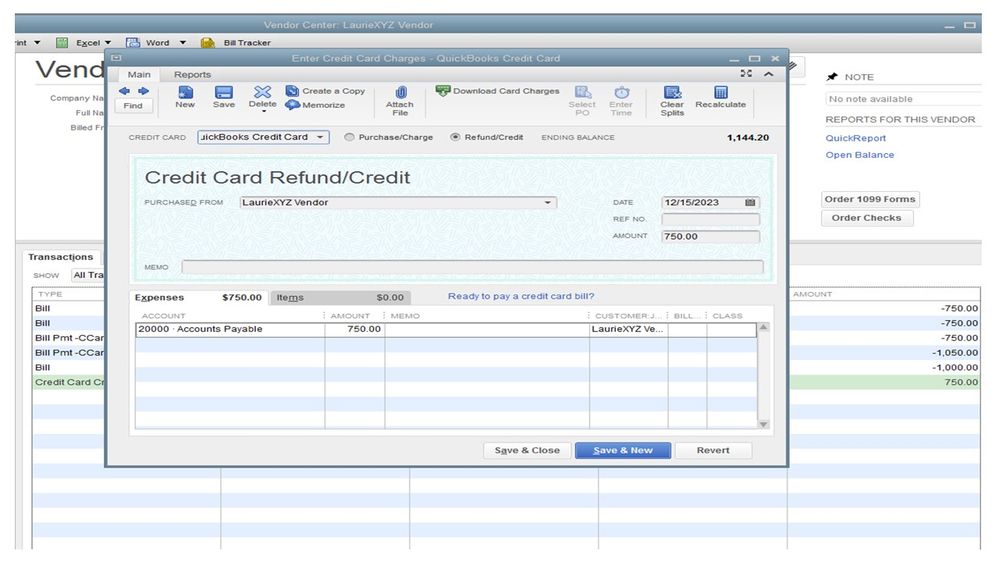
Task: Click the 750.00 amount cell in Expenses
Action: [354, 329]
